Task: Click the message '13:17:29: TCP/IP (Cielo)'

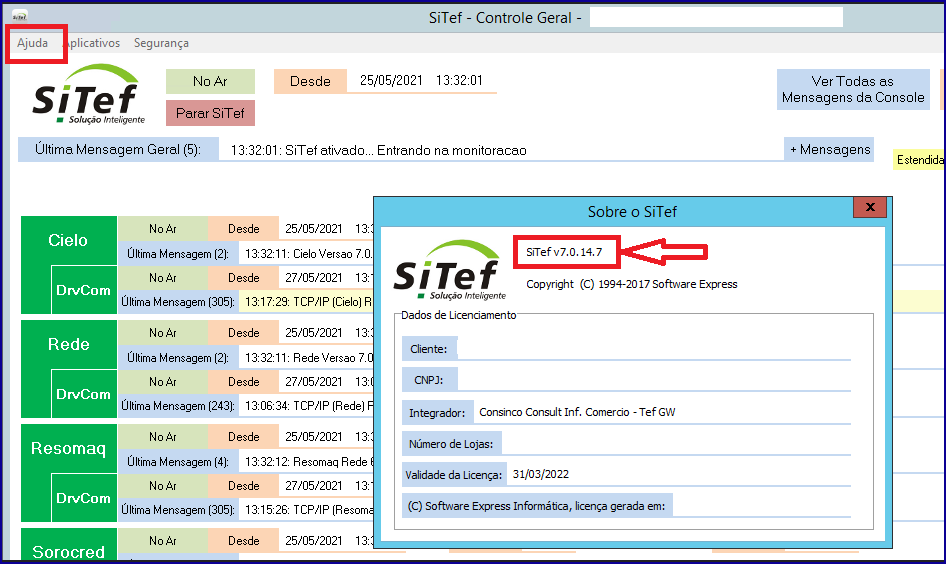Action: pyautogui.click(x=308, y=302)
